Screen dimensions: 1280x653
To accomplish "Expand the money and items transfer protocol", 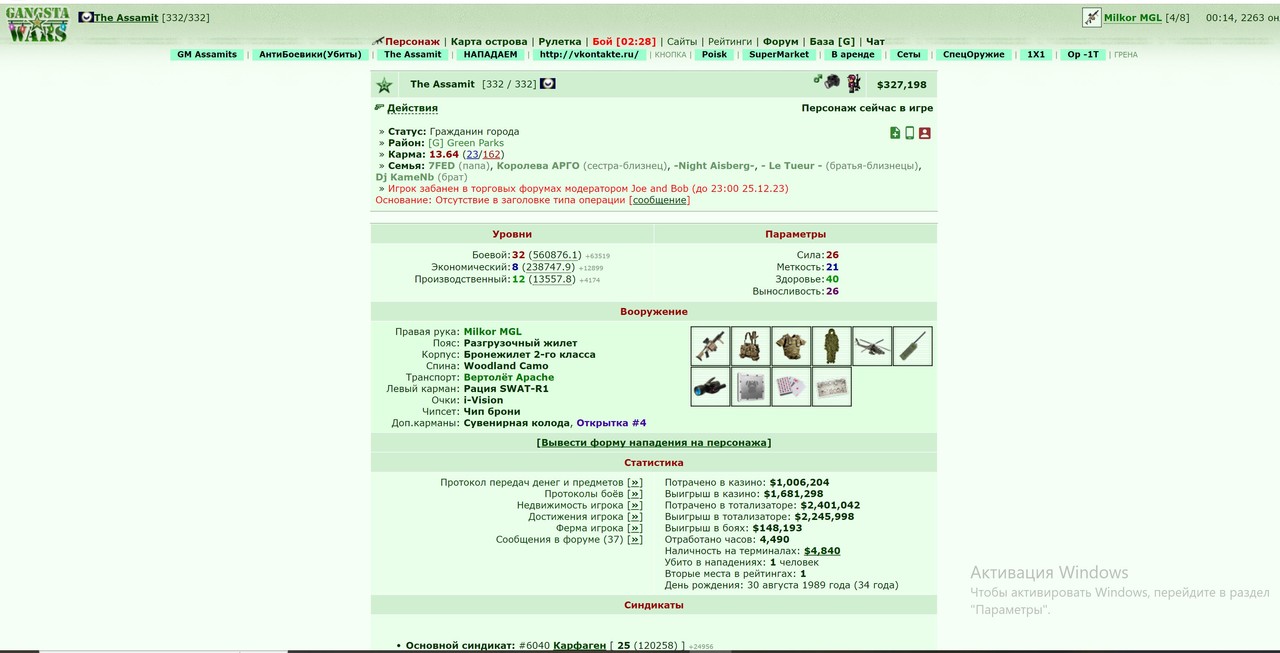I will [x=635, y=482].
